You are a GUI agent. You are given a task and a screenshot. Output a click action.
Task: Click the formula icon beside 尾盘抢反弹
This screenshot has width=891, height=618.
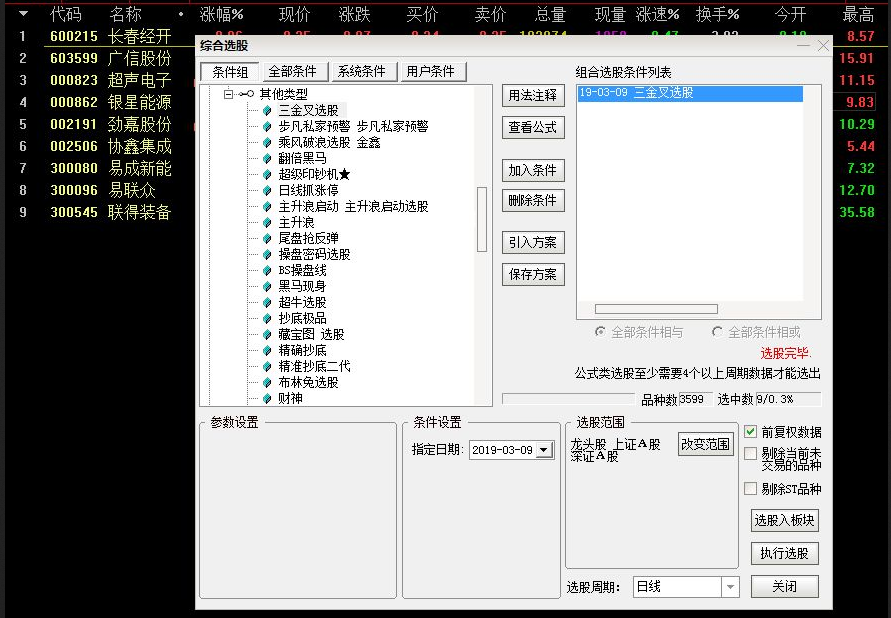coord(267,238)
